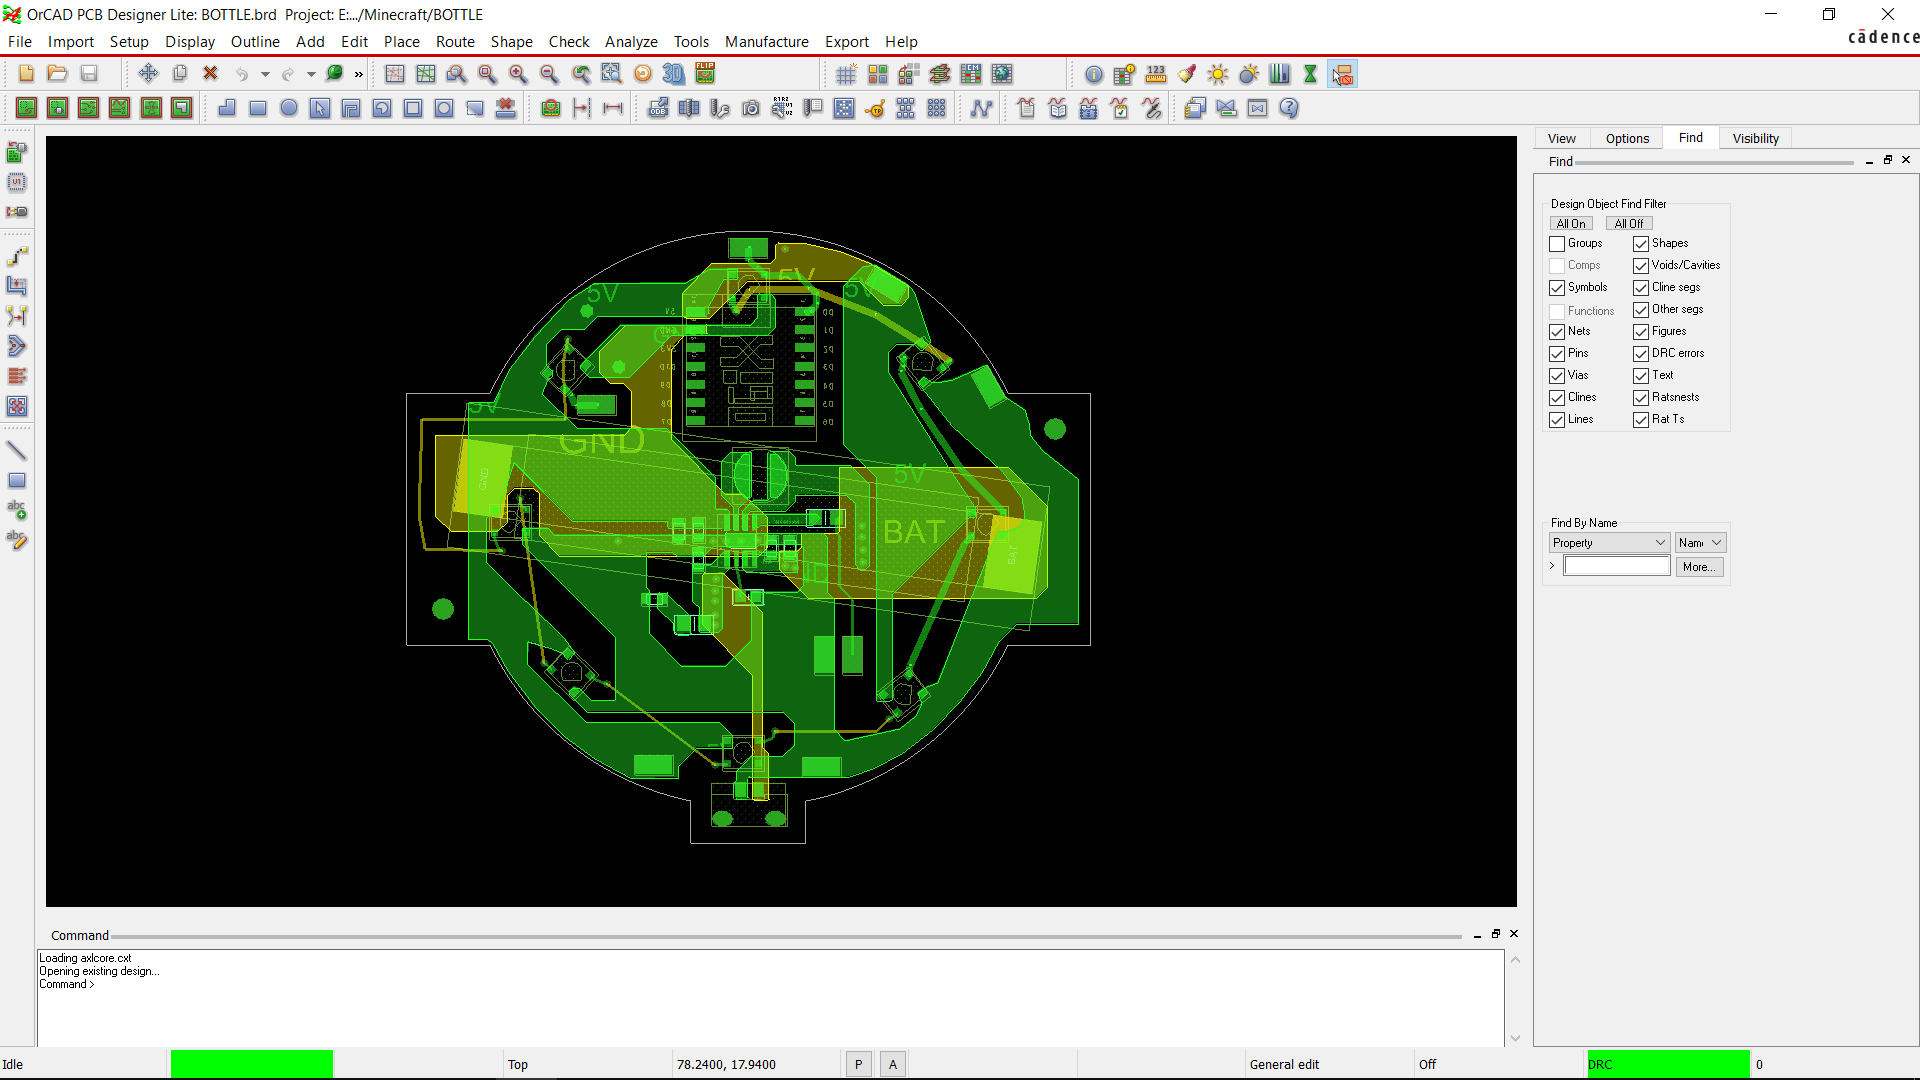
Task: Click the Zoom Out magnifier icon
Action: click(549, 74)
